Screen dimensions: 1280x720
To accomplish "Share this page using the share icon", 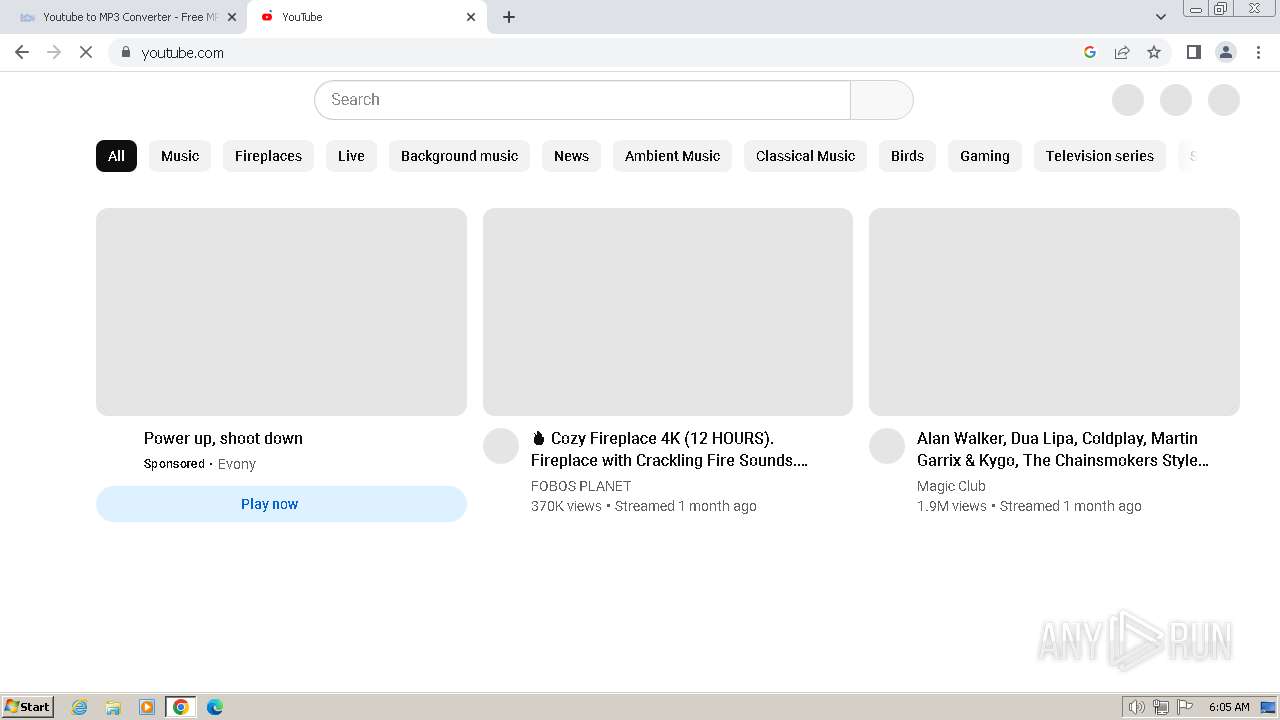I will point(1122,52).
